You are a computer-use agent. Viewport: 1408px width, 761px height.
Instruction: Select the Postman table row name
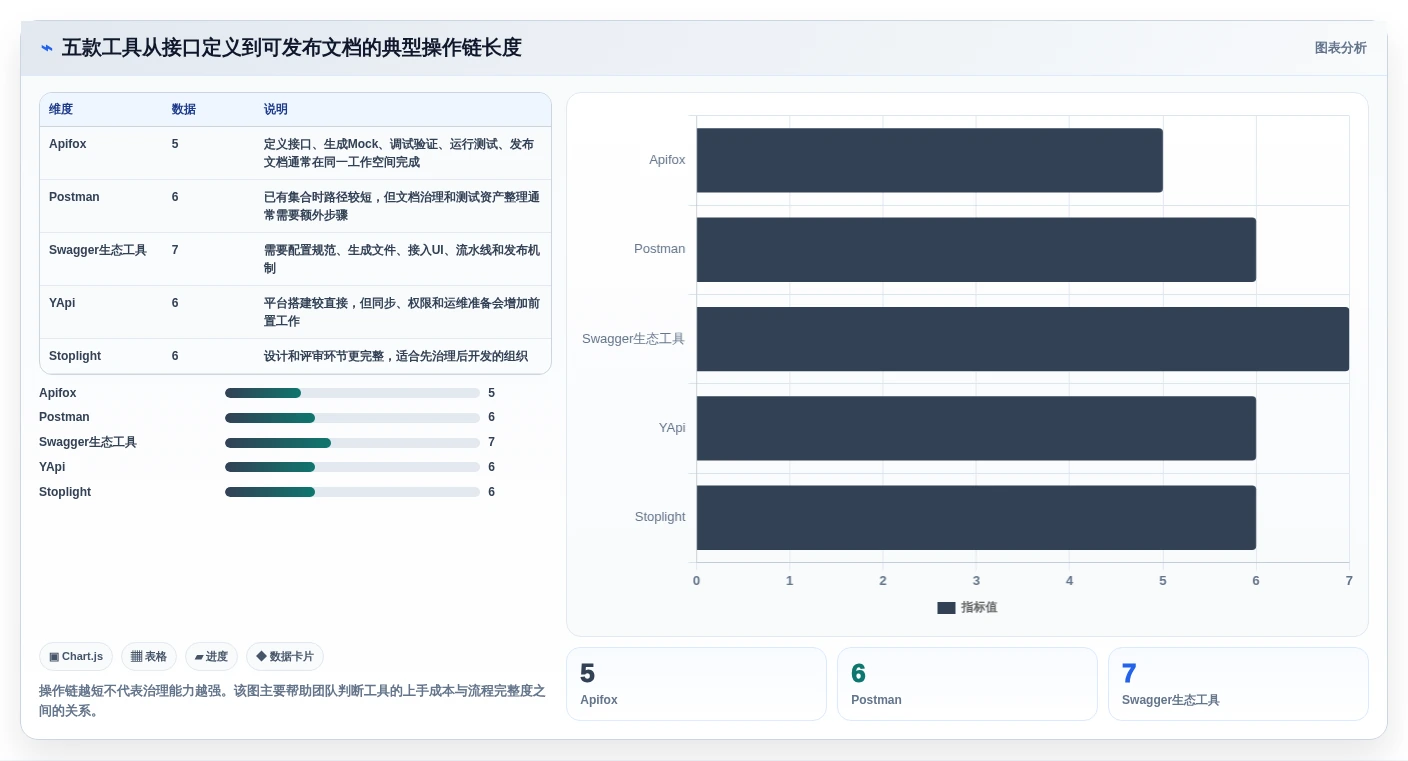74,197
